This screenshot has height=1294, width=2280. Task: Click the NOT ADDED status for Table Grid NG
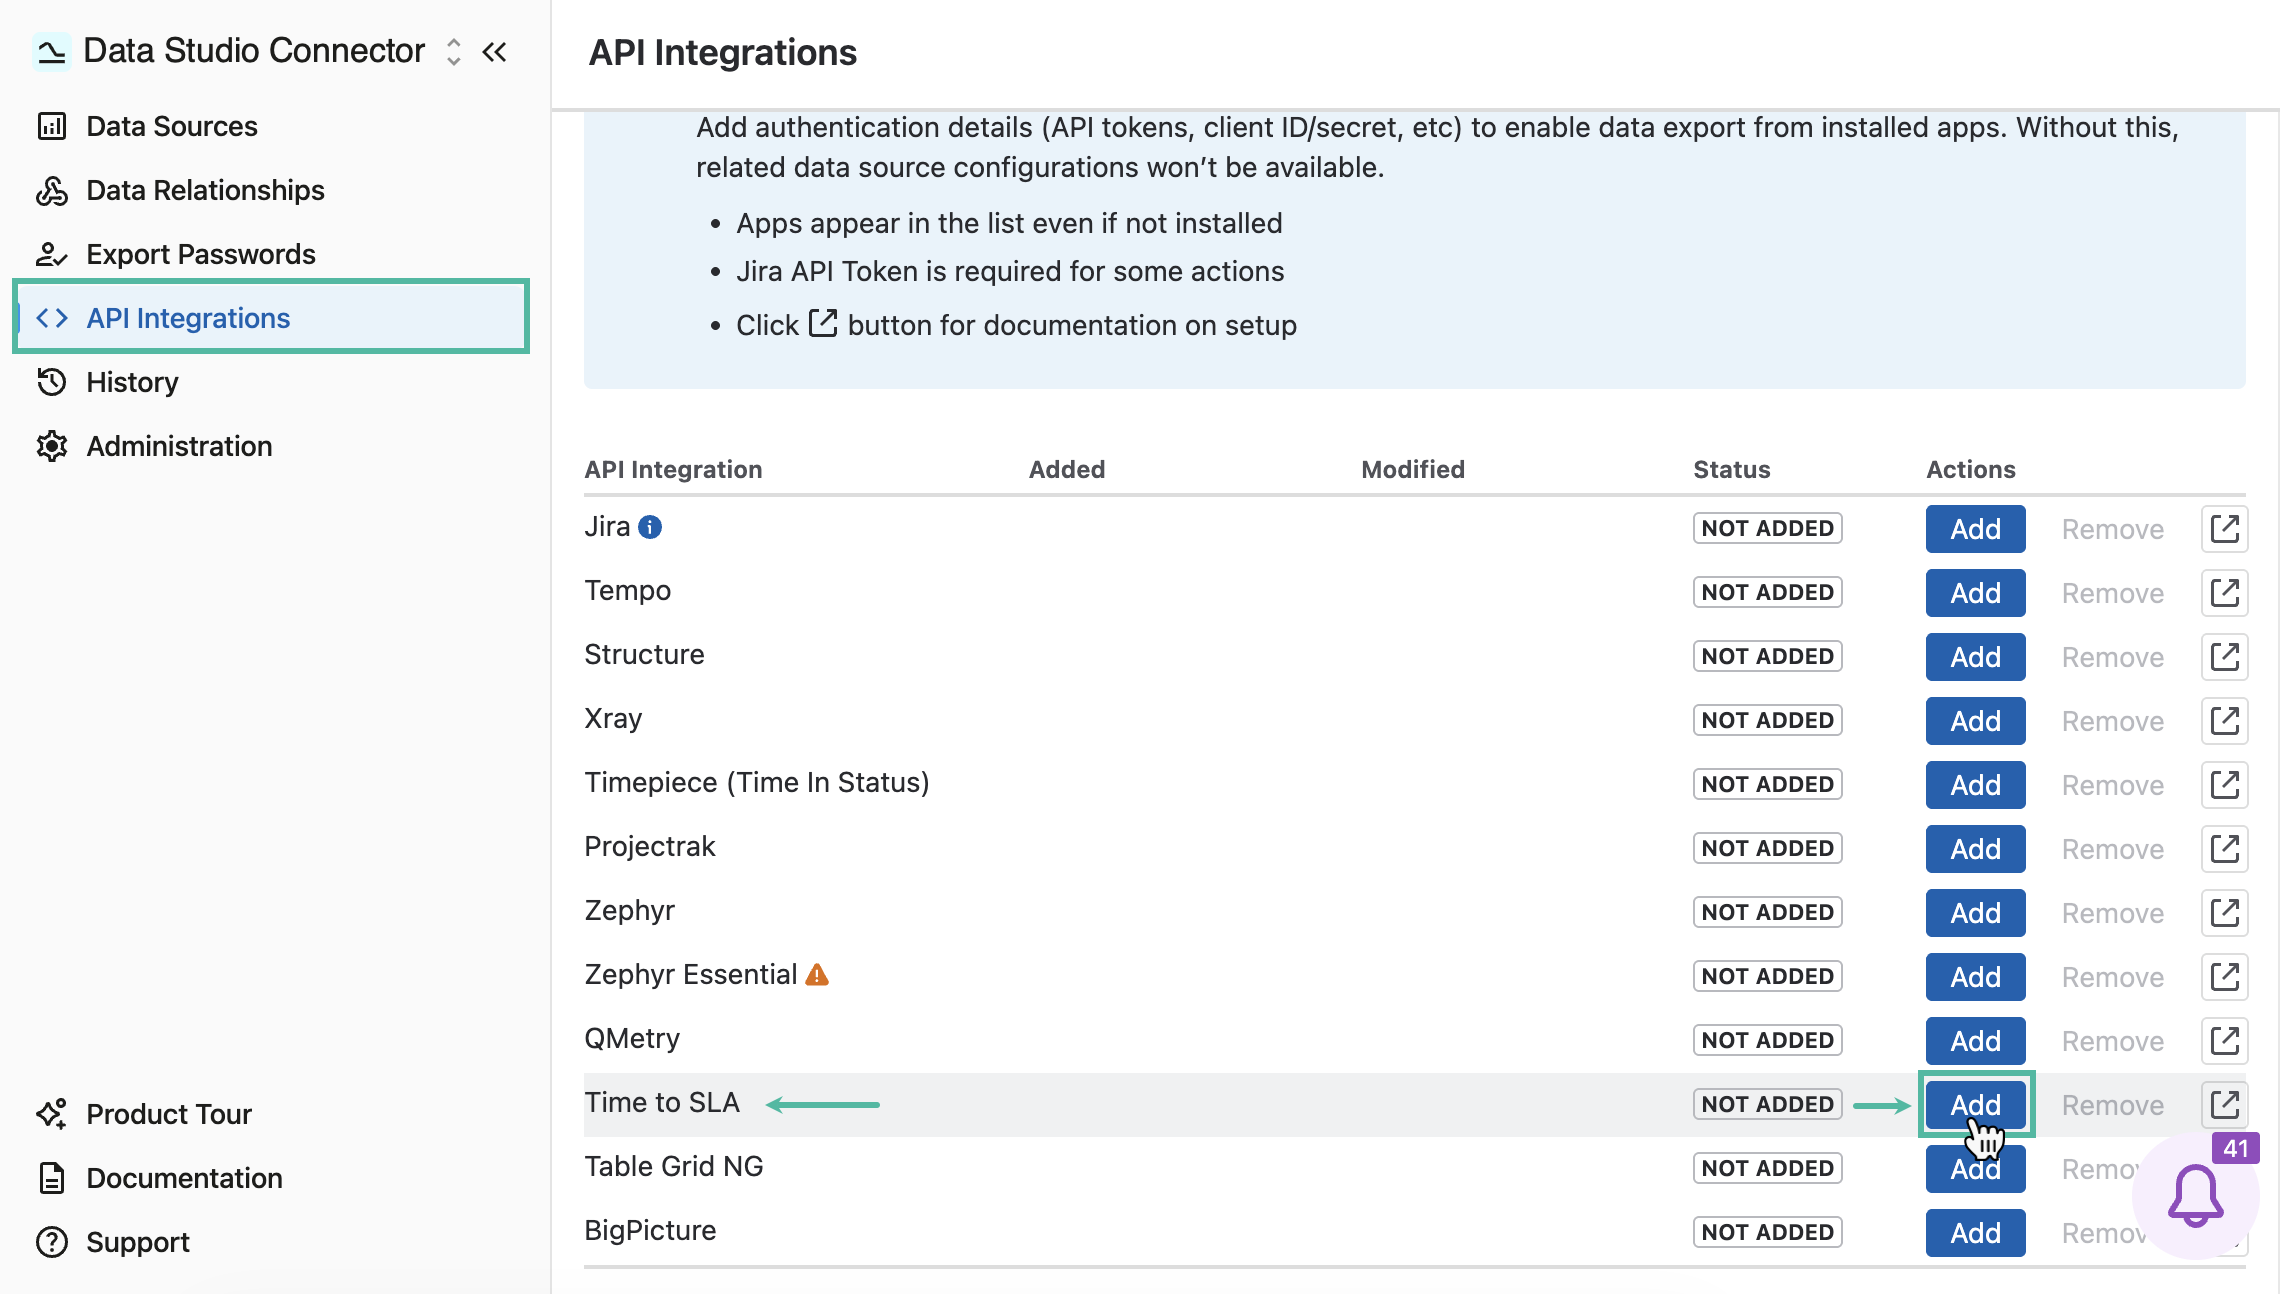(x=1767, y=1168)
